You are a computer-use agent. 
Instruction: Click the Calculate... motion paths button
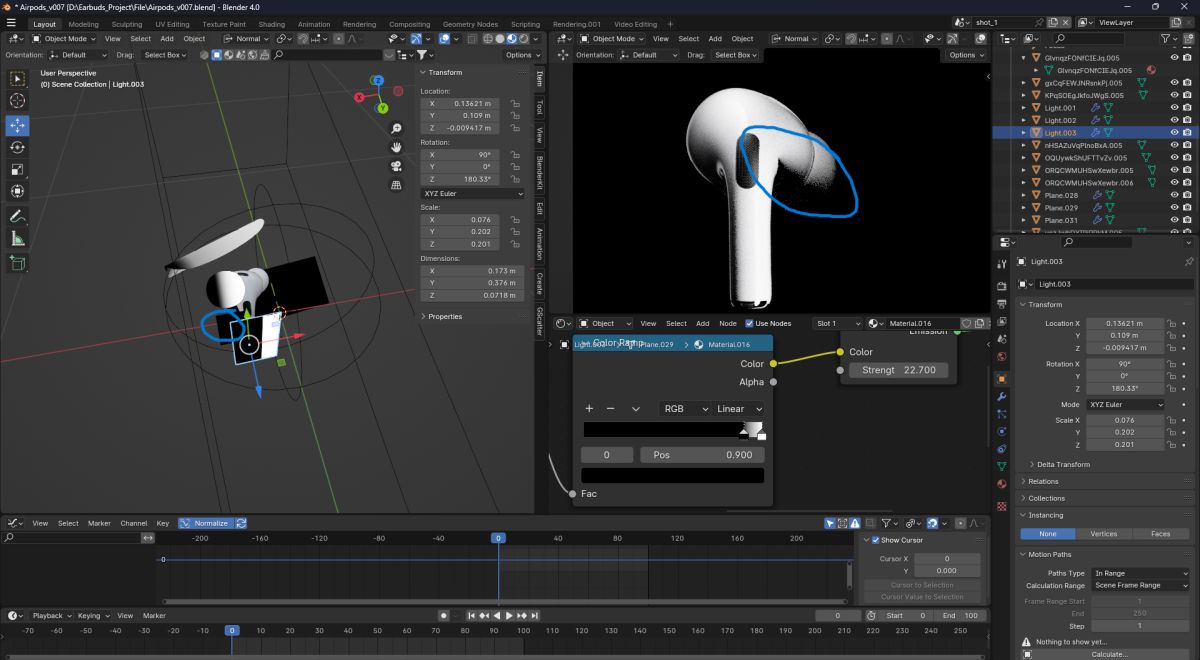point(1108,654)
